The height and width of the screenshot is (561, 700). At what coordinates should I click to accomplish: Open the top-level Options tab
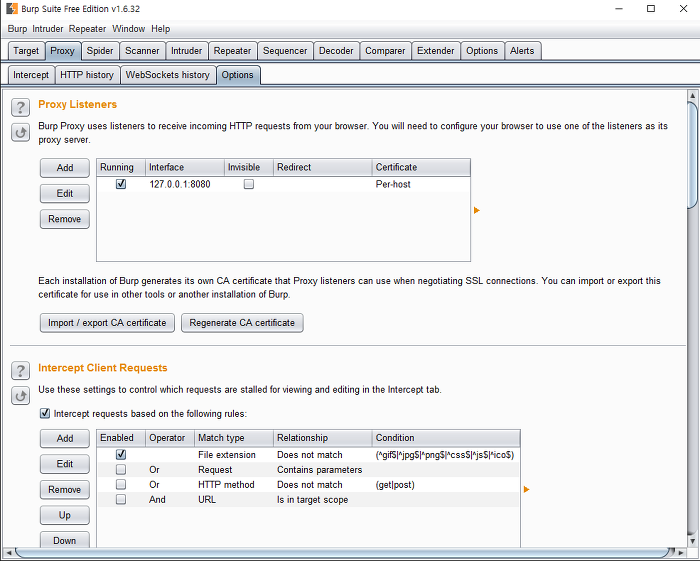click(482, 51)
